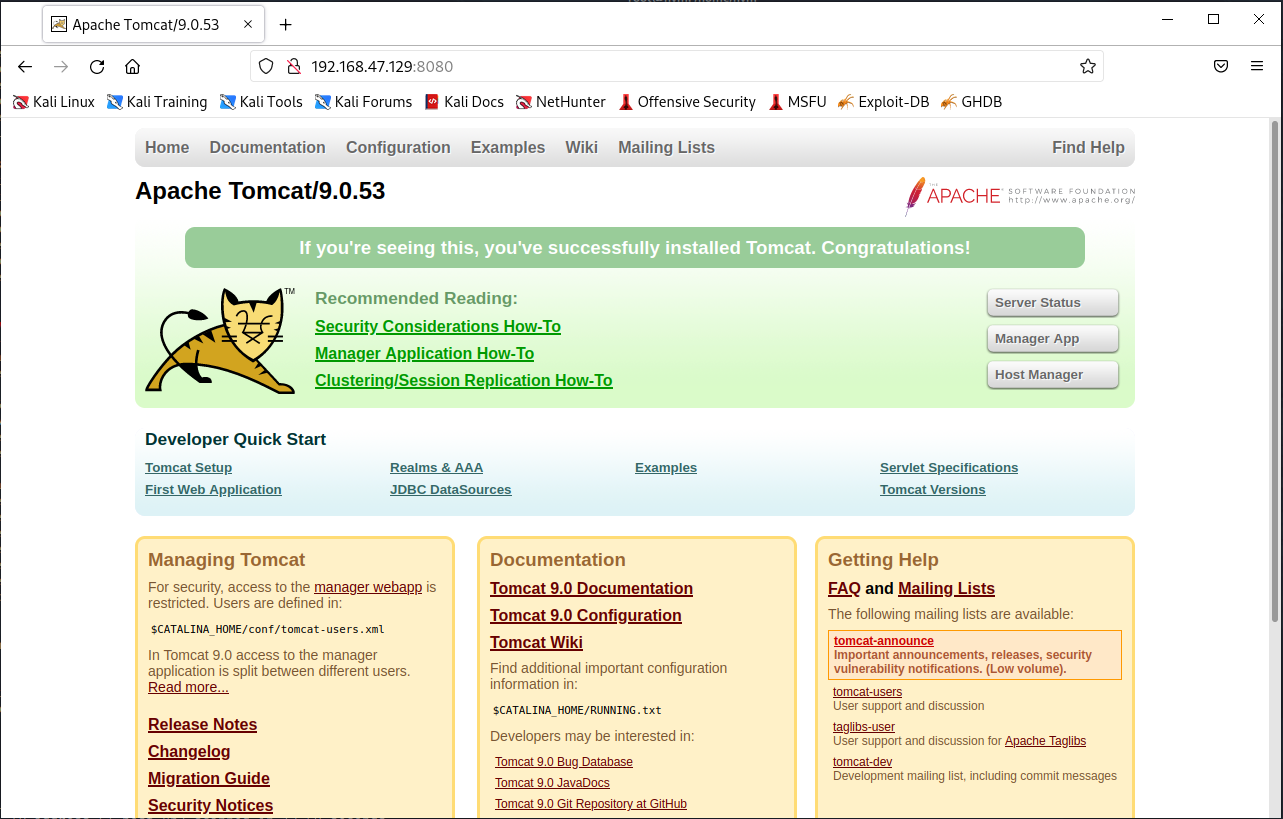The height and width of the screenshot is (819, 1283).
Task: Open the FAQ link under Getting Help
Action: point(844,589)
